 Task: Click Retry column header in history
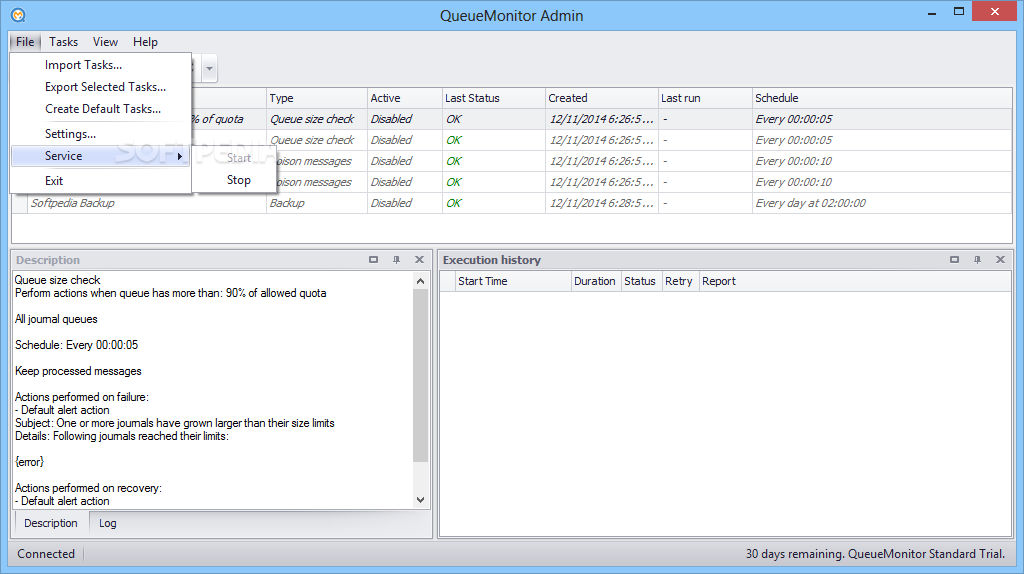(x=680, y=281)
